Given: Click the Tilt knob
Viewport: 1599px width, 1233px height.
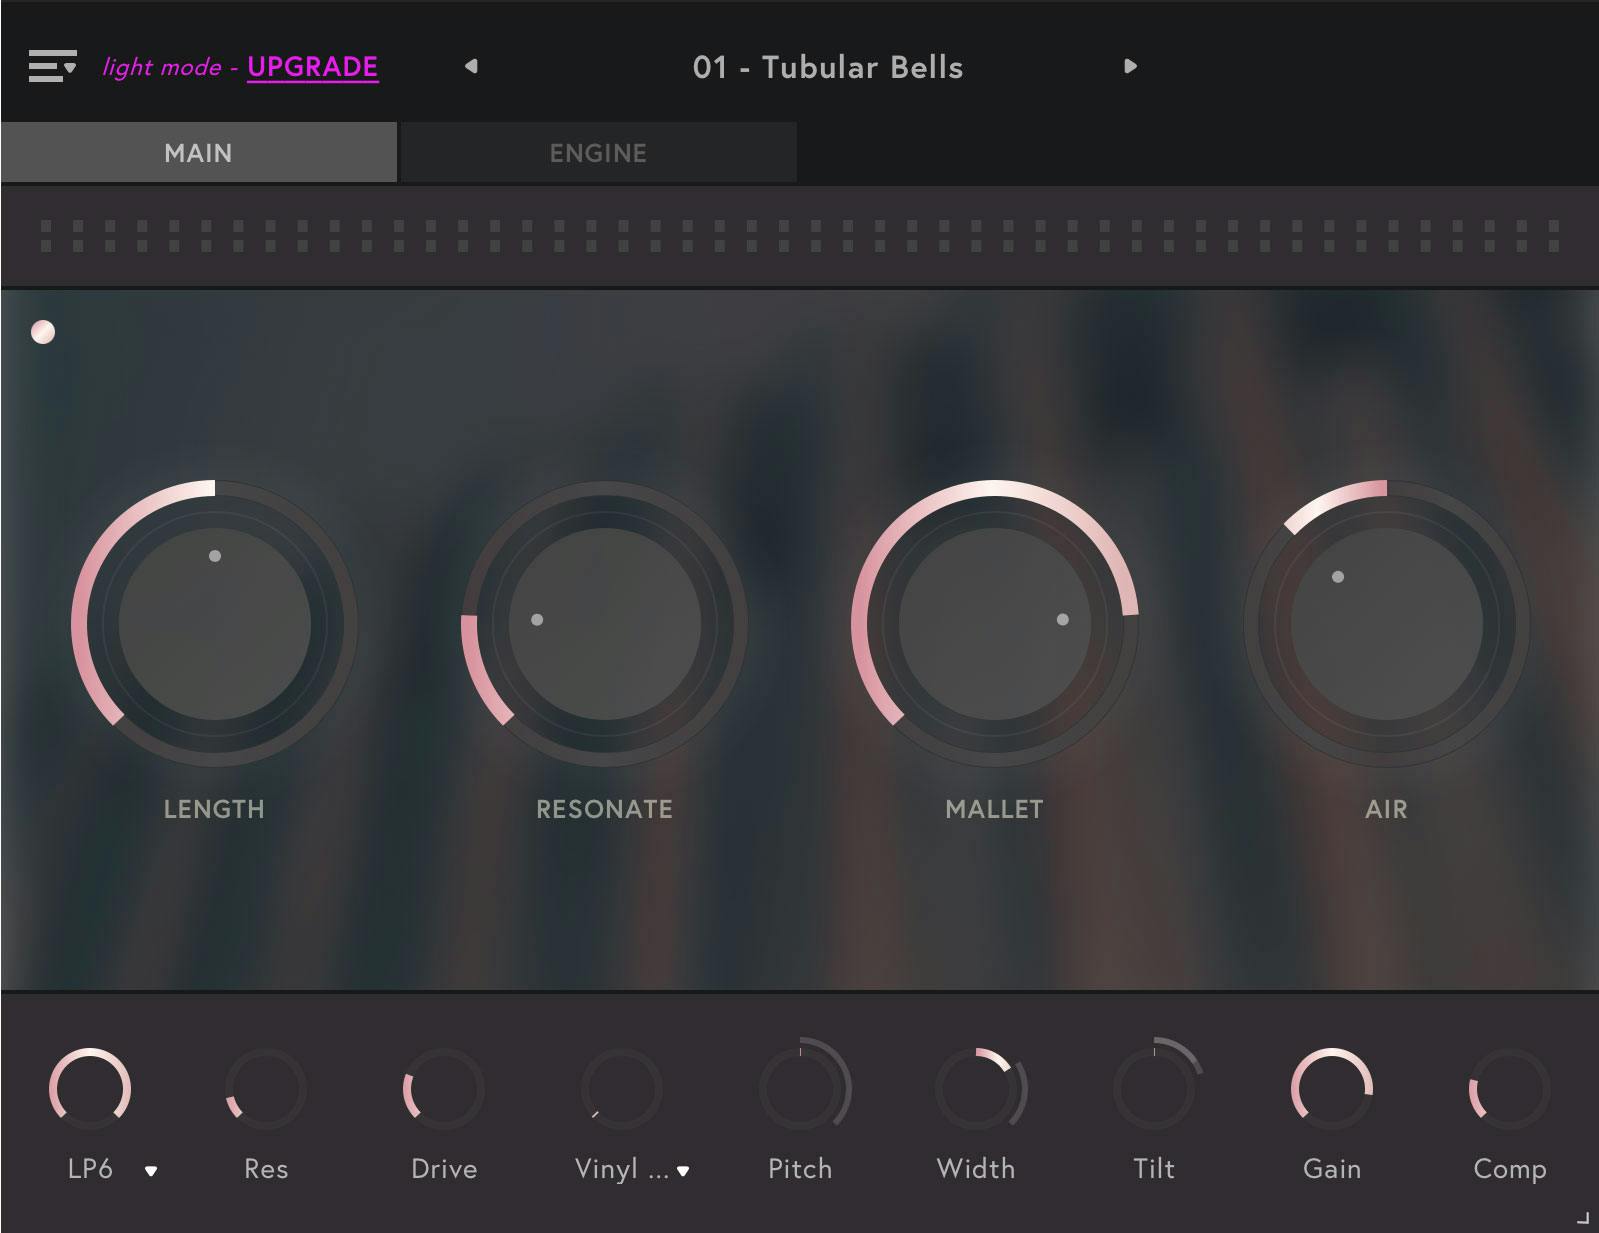Looking at the screenshot, I should 1154,1089.
